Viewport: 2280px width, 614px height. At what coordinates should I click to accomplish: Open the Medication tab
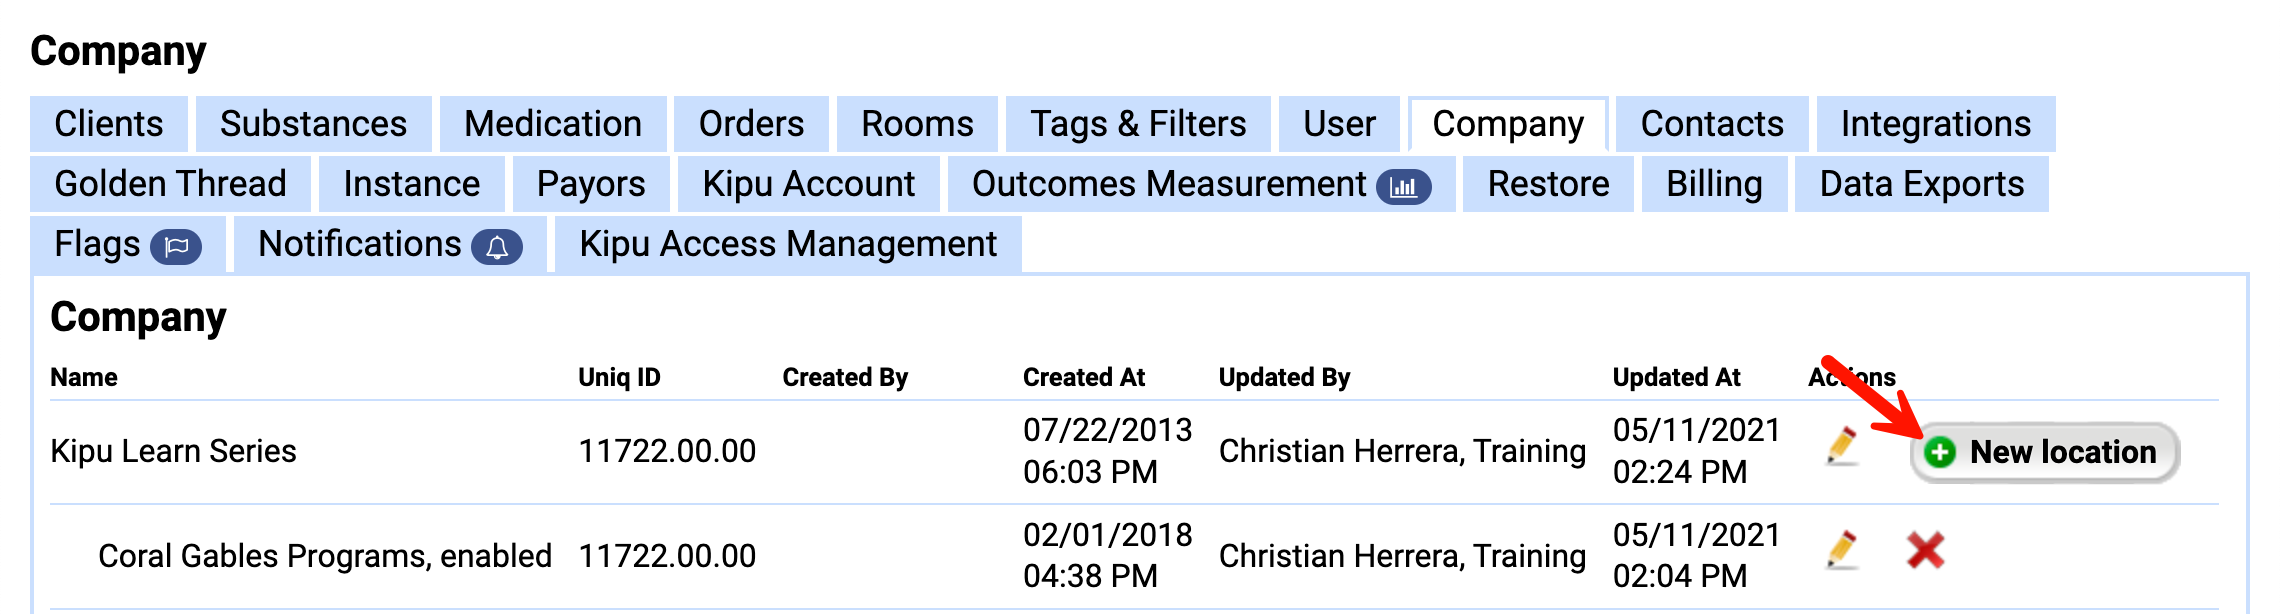tap(553, 124)
